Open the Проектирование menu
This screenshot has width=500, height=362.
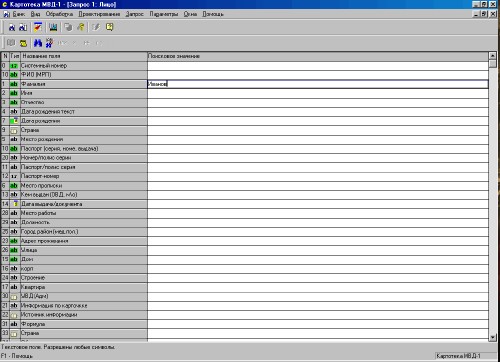(x=99, y=14)
